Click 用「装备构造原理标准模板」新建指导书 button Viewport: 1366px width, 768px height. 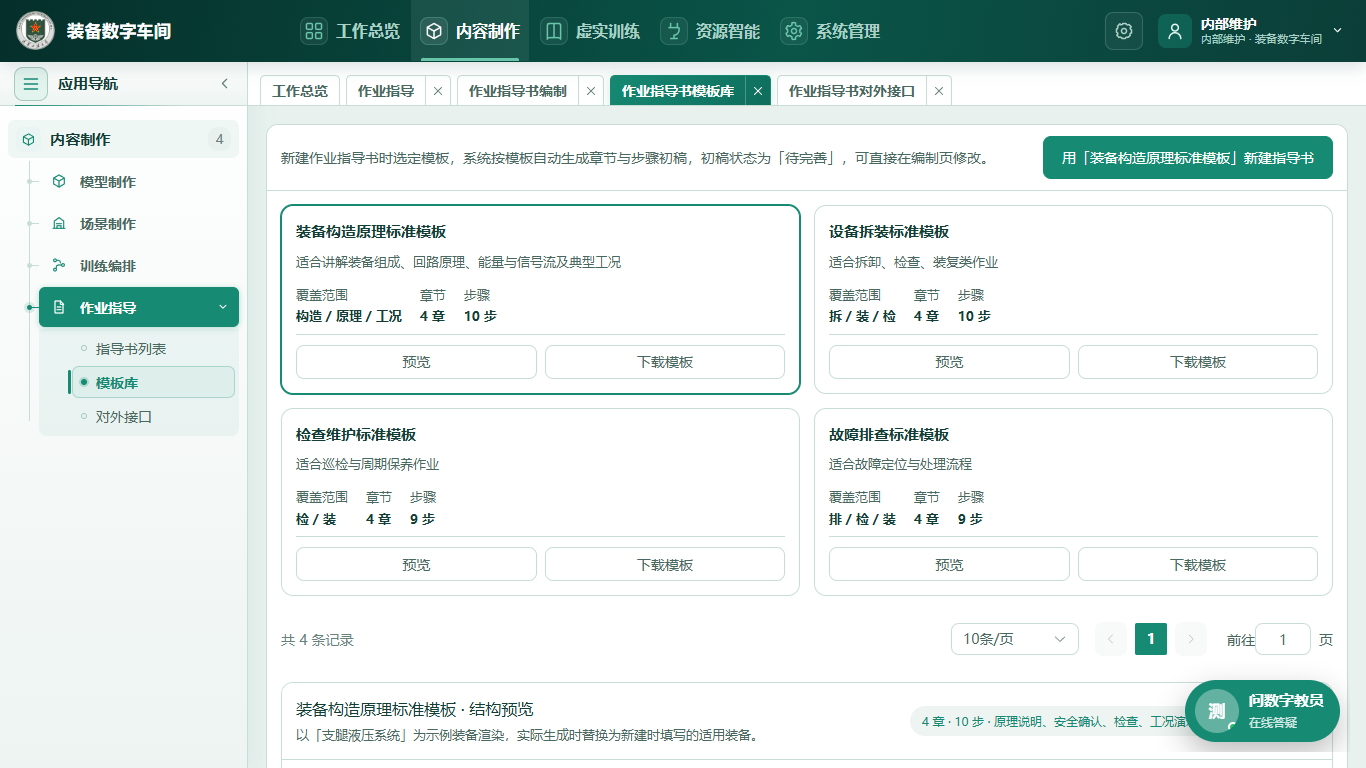(1188, 158)
